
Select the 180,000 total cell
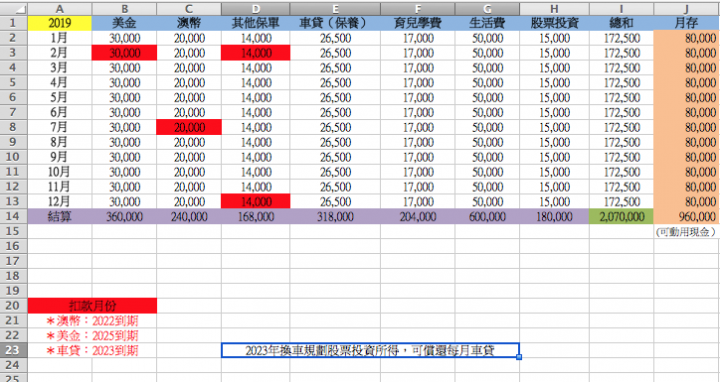(554, 217)
